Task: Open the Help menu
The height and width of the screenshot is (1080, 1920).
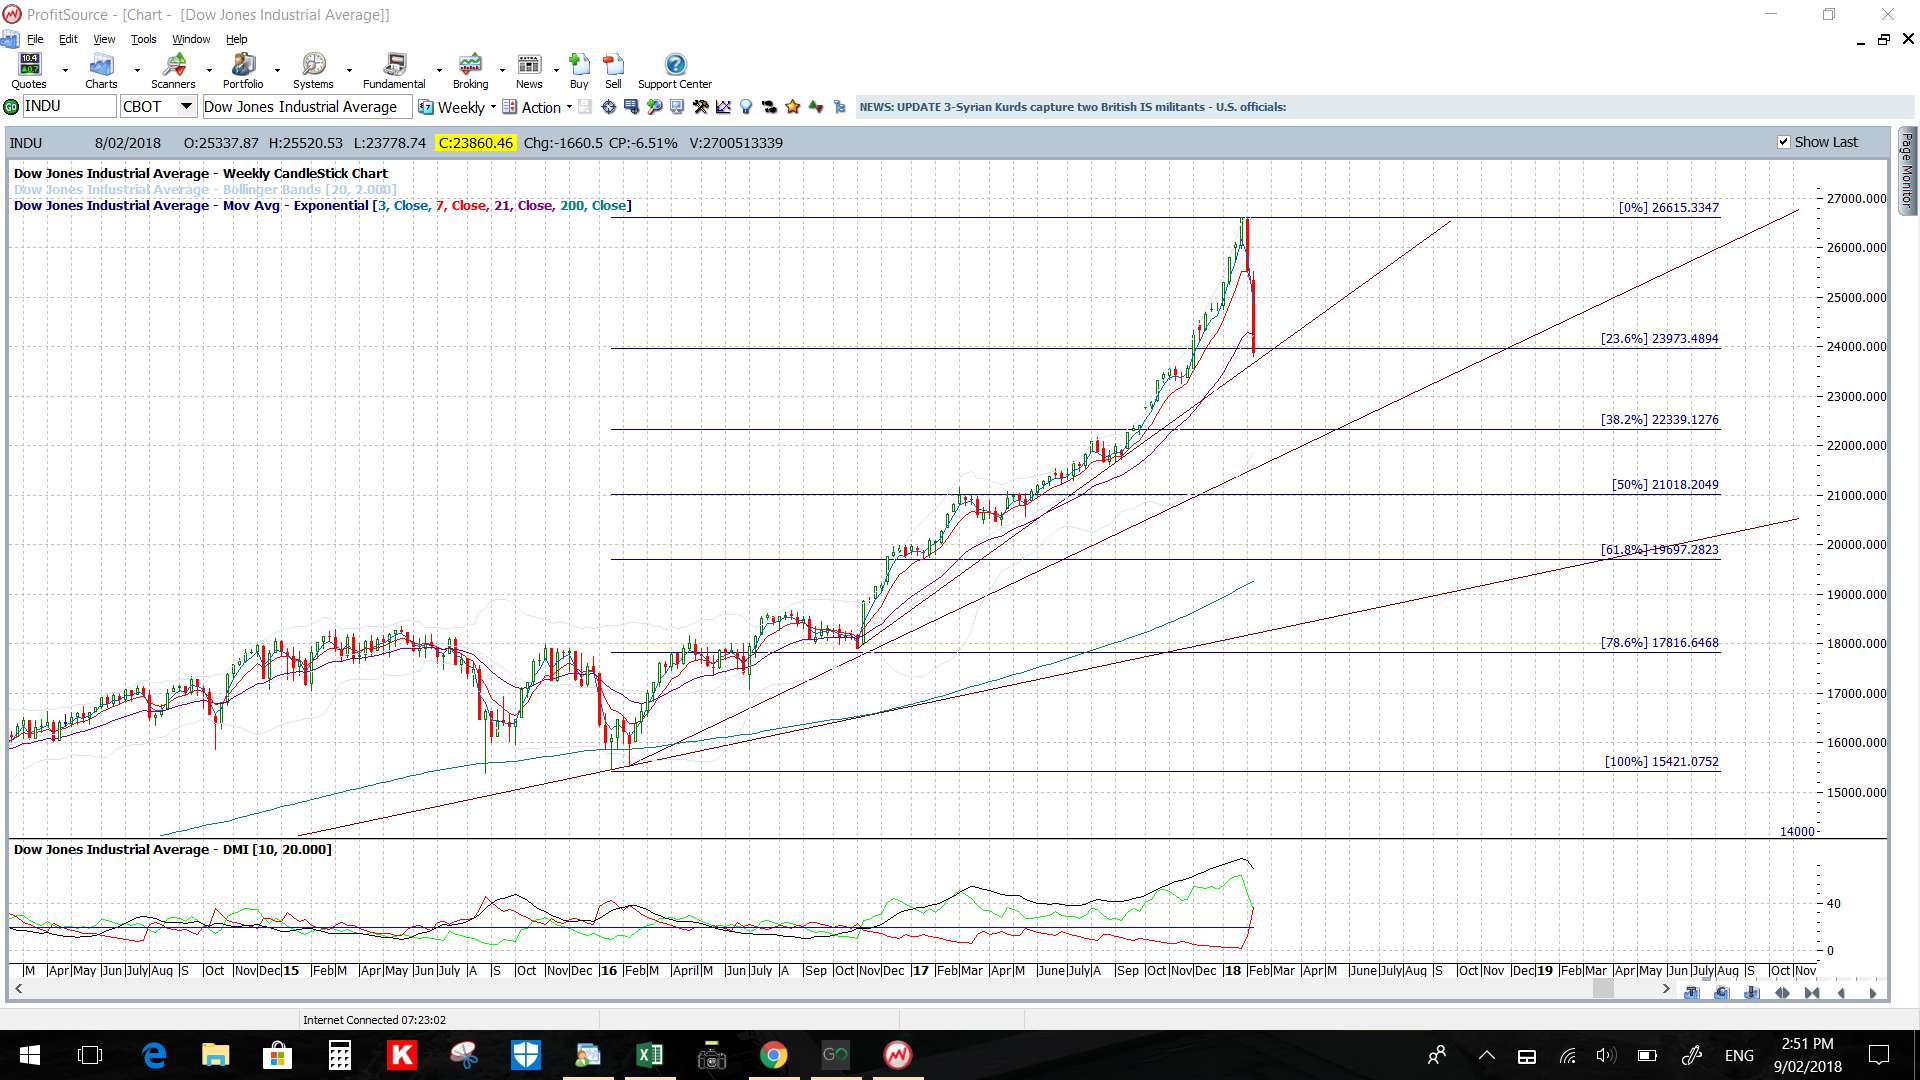Action: [237, 39]
